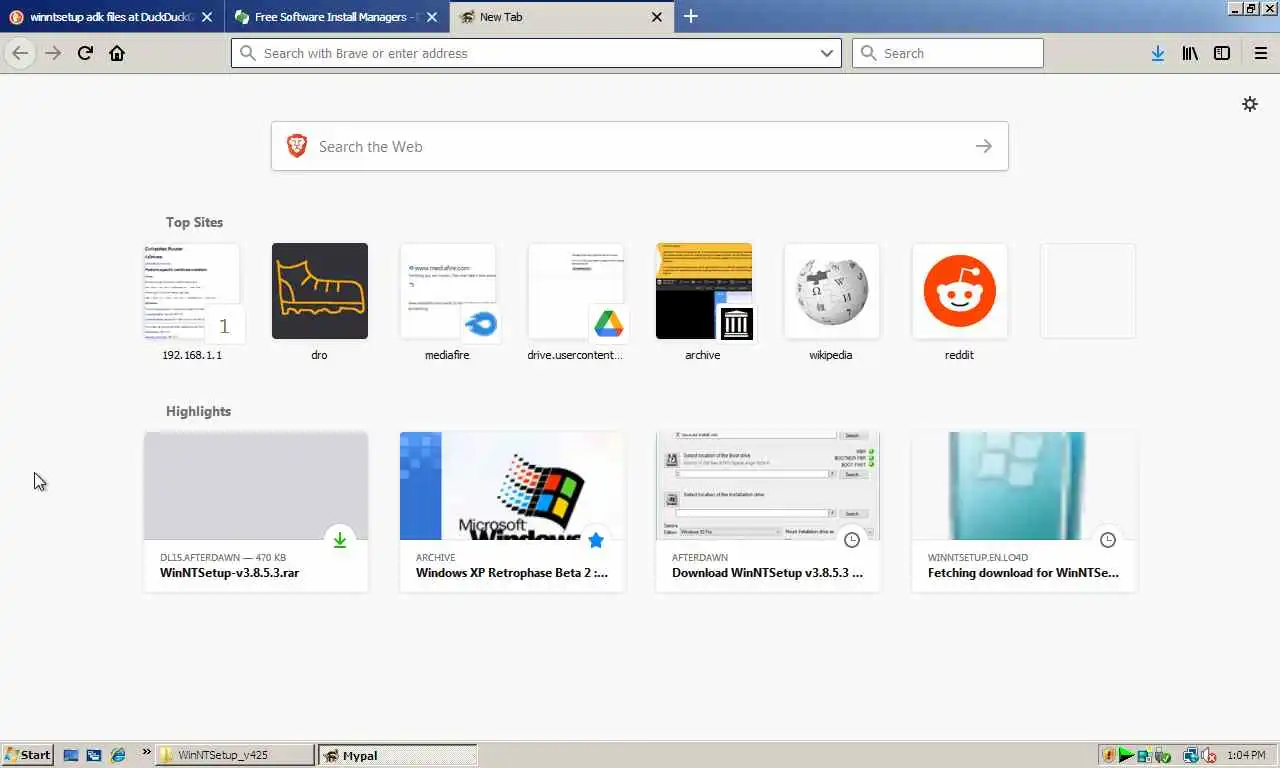
Task: Click the history clock on afterdawn card
Action: click(x=852, y=540)
